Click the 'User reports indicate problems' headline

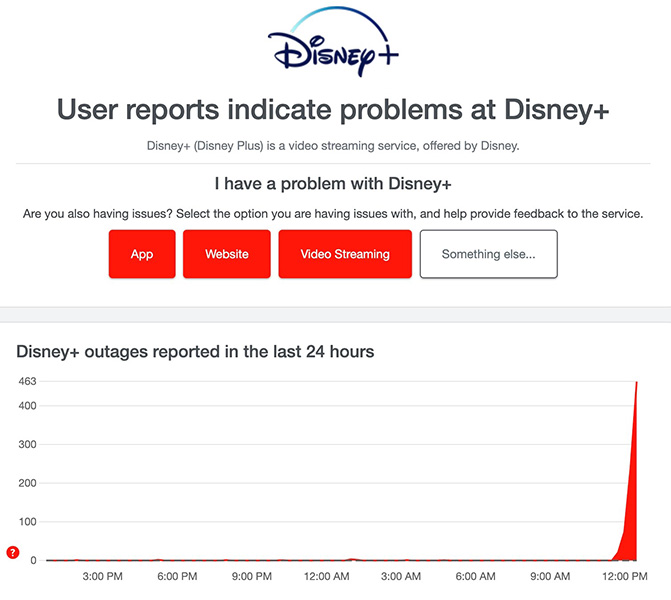pos(332,109)
